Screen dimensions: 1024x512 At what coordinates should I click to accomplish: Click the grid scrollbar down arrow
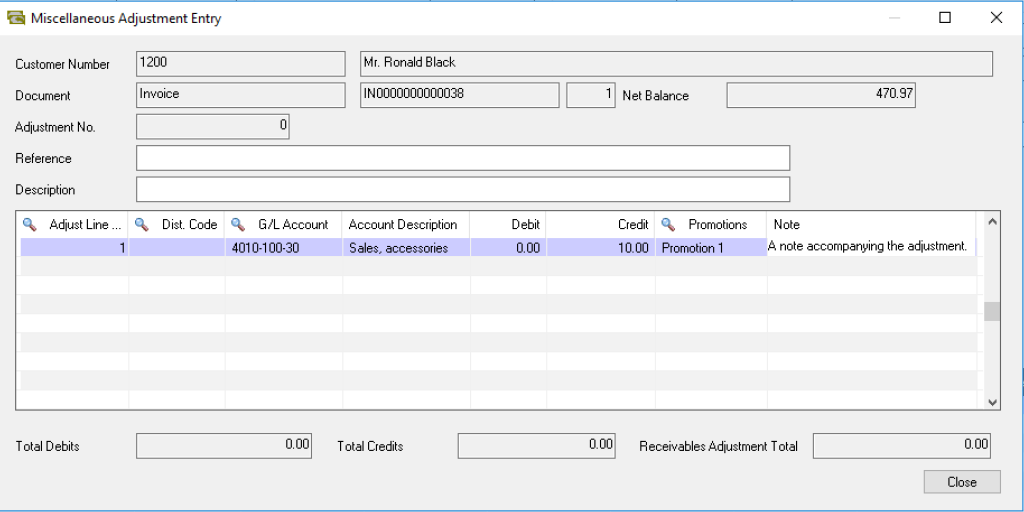click(992, 402)
